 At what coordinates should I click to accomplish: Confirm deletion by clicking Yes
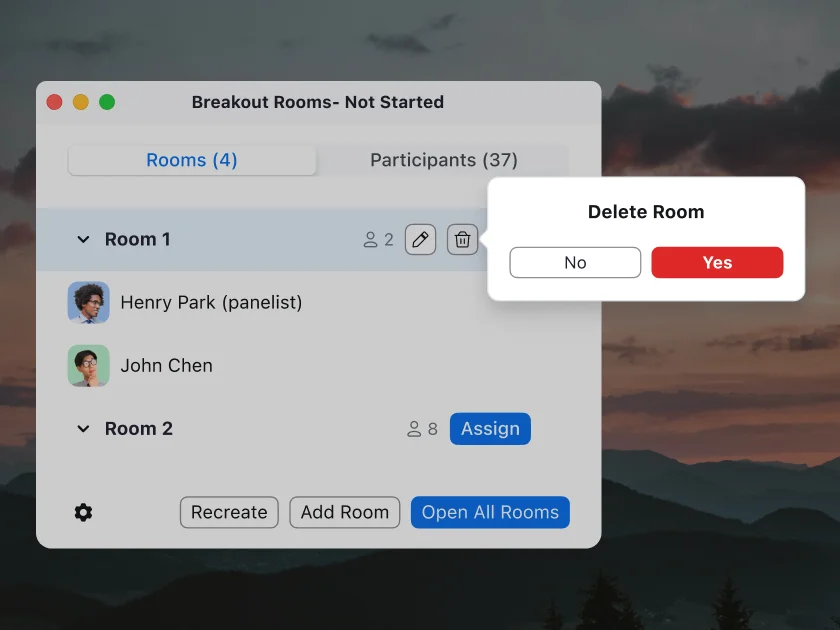pyautogui.click(x=717, y=262)
